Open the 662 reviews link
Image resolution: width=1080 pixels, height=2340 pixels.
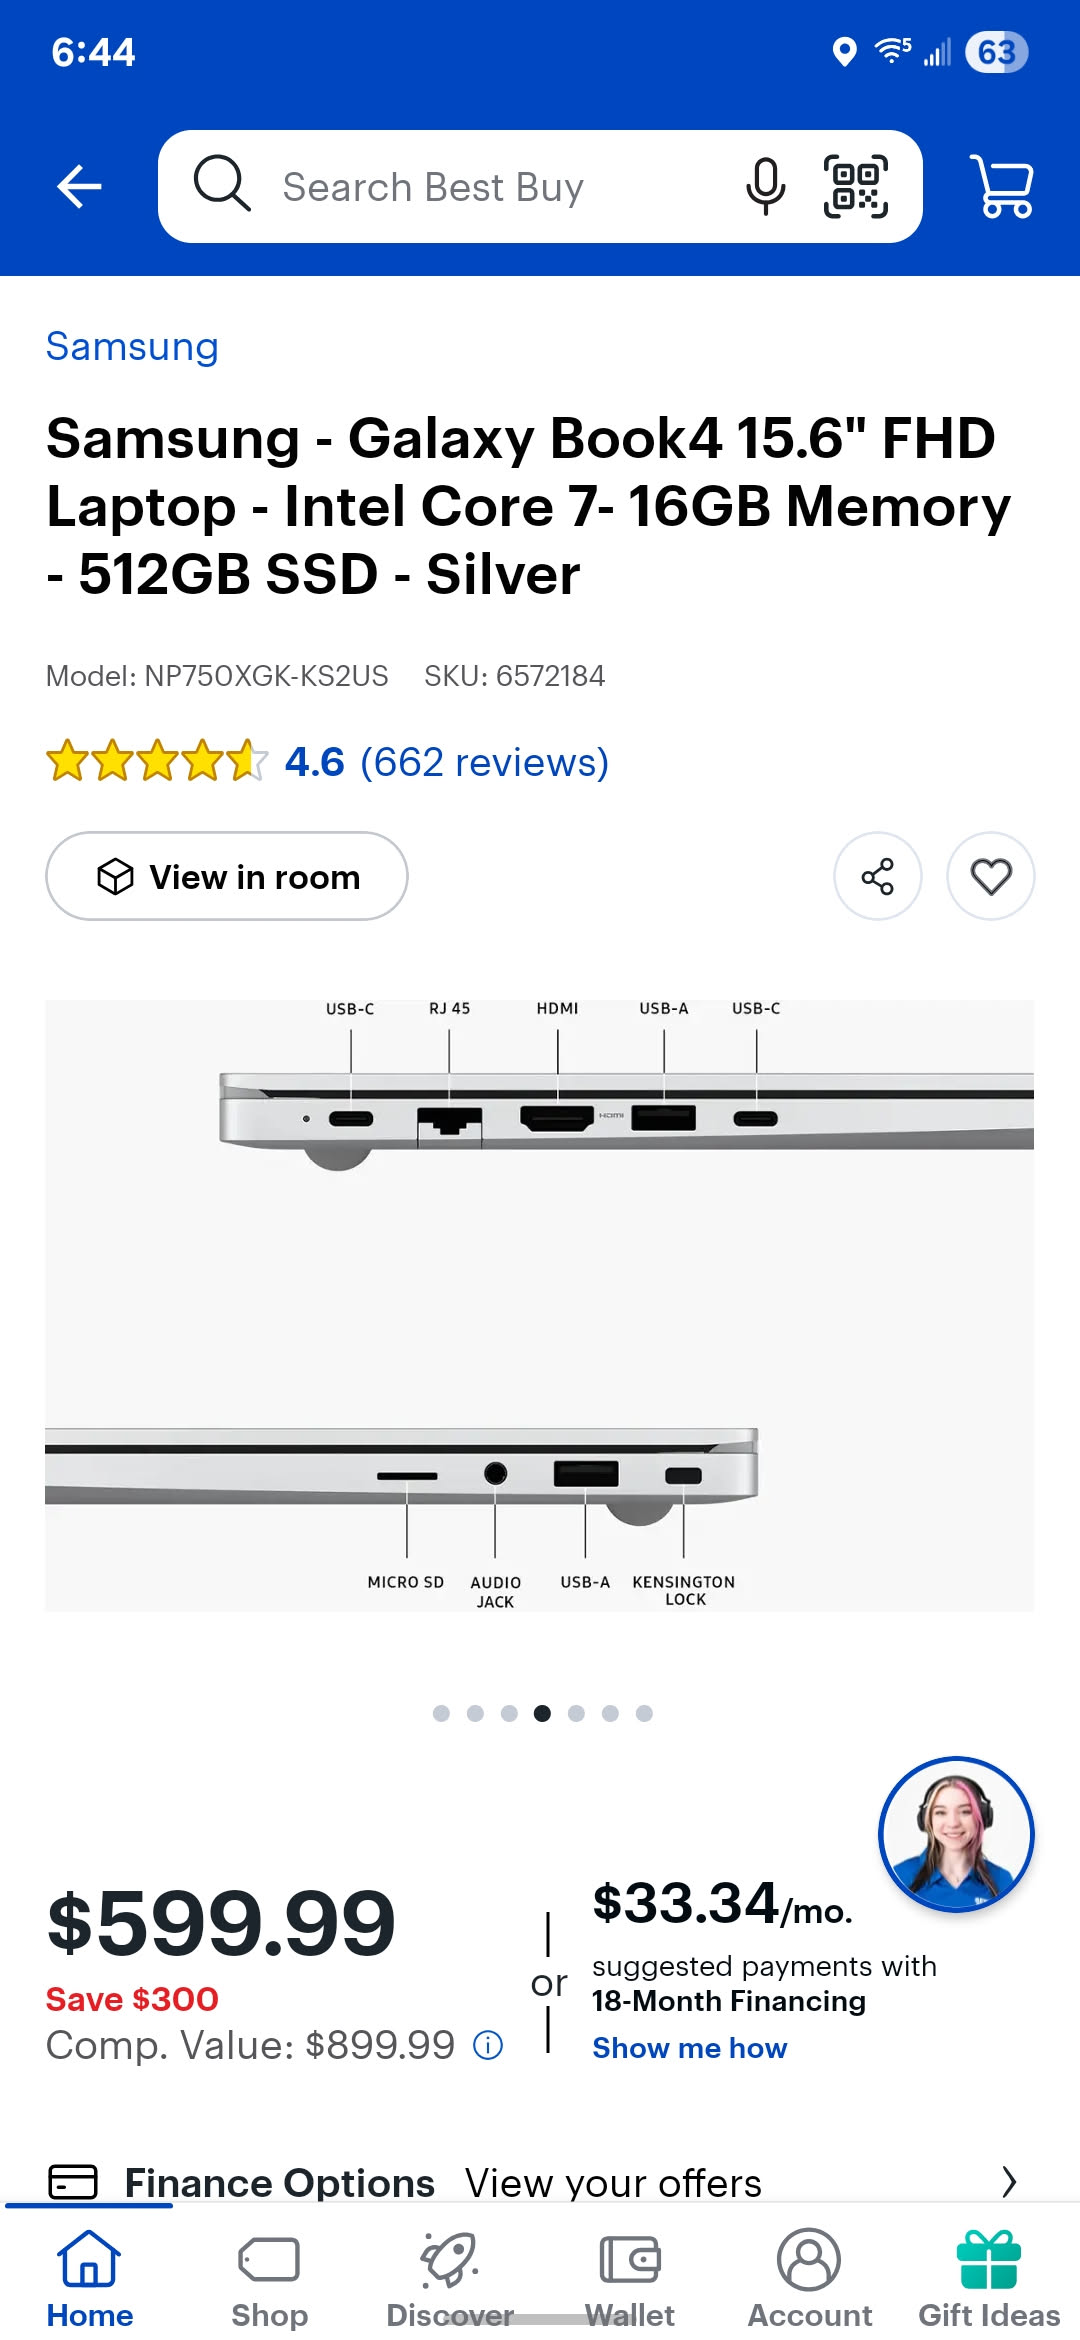[484, 763]
